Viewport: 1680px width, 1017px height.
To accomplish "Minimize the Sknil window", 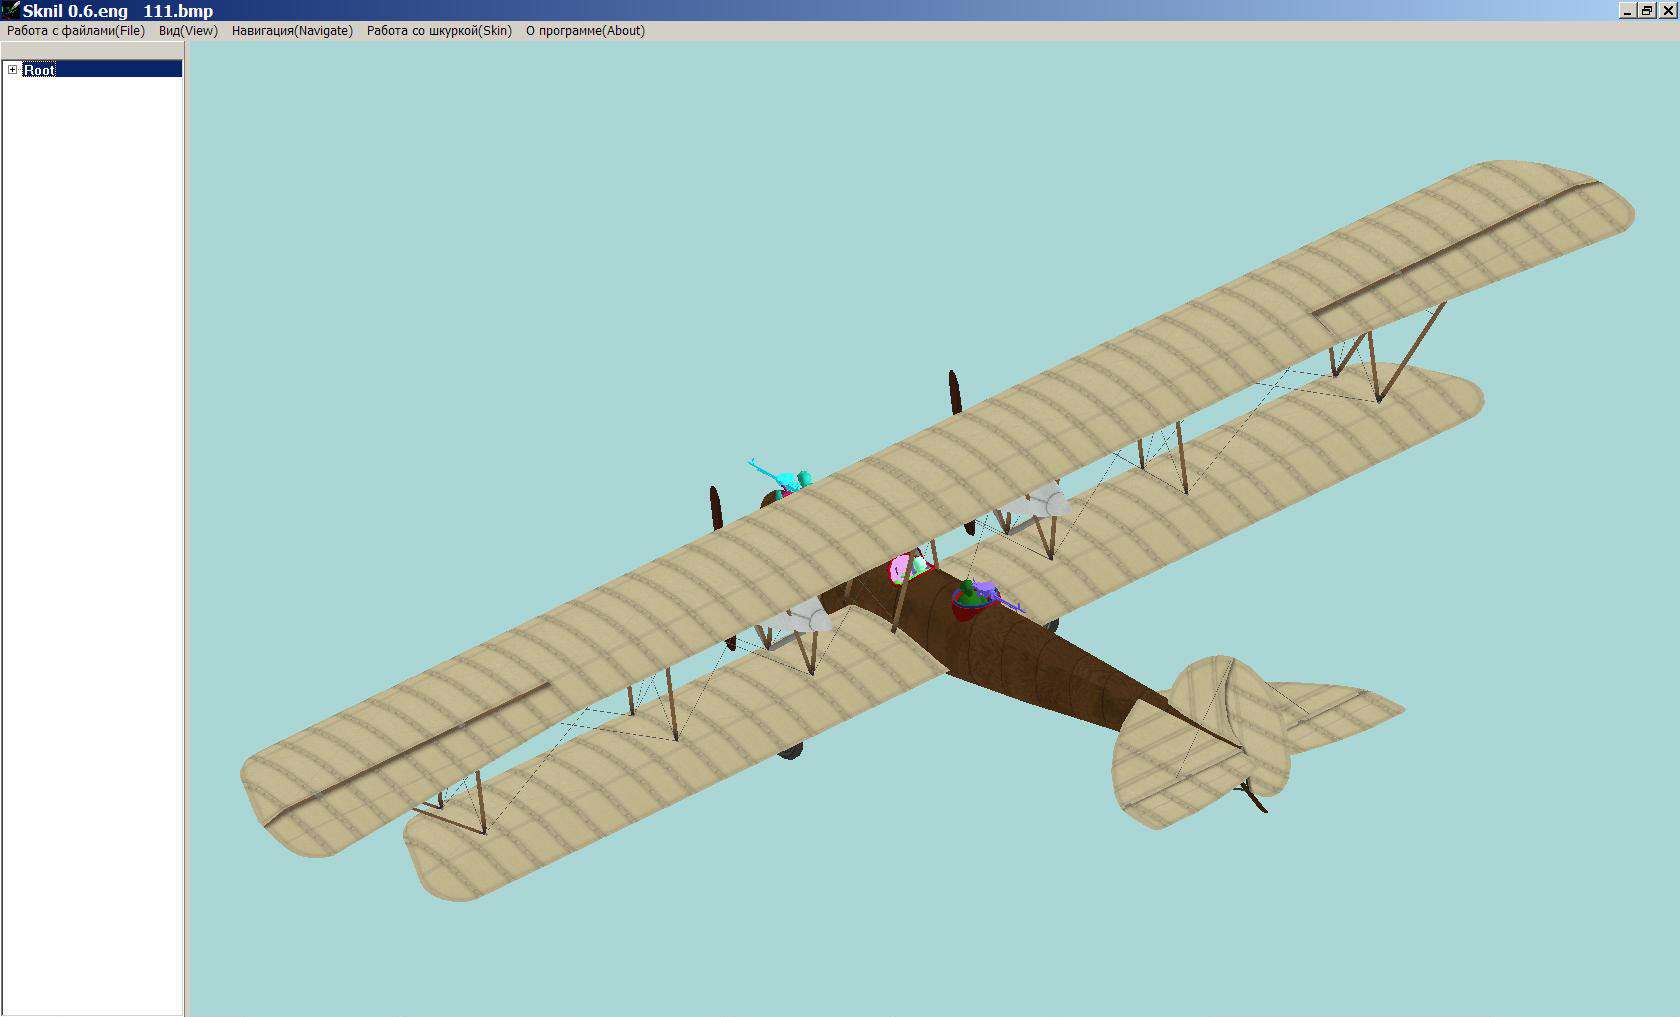I will [1628, 11].
